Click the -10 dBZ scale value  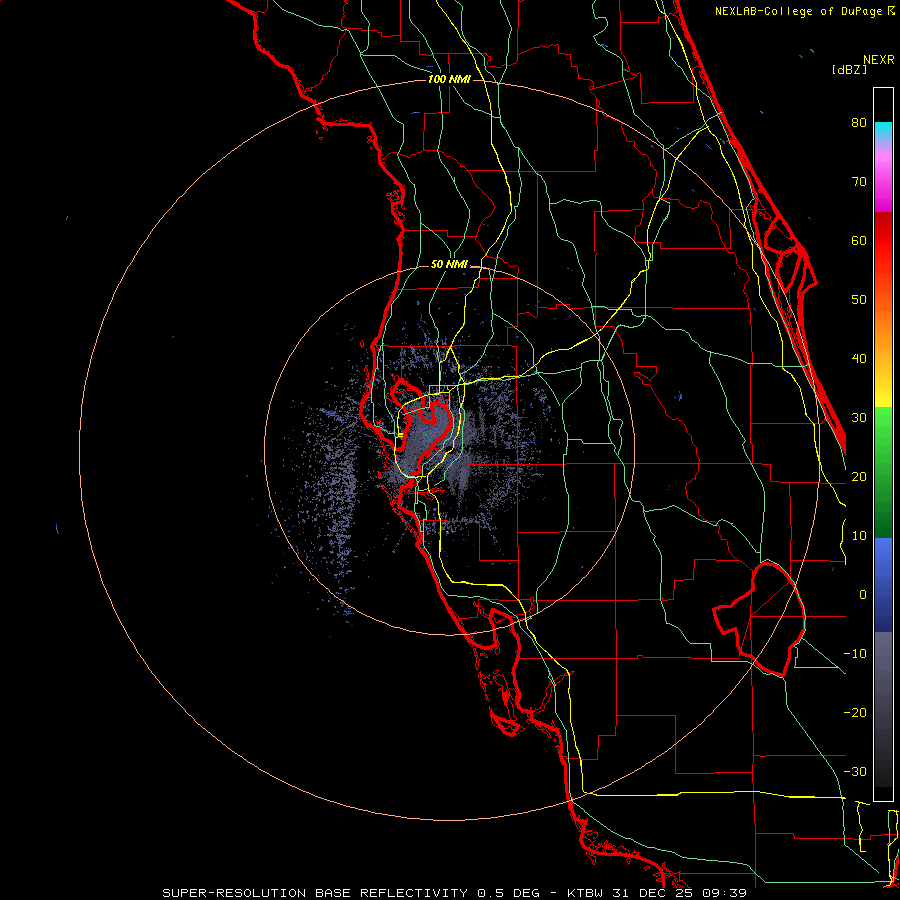tap(855, 654)
